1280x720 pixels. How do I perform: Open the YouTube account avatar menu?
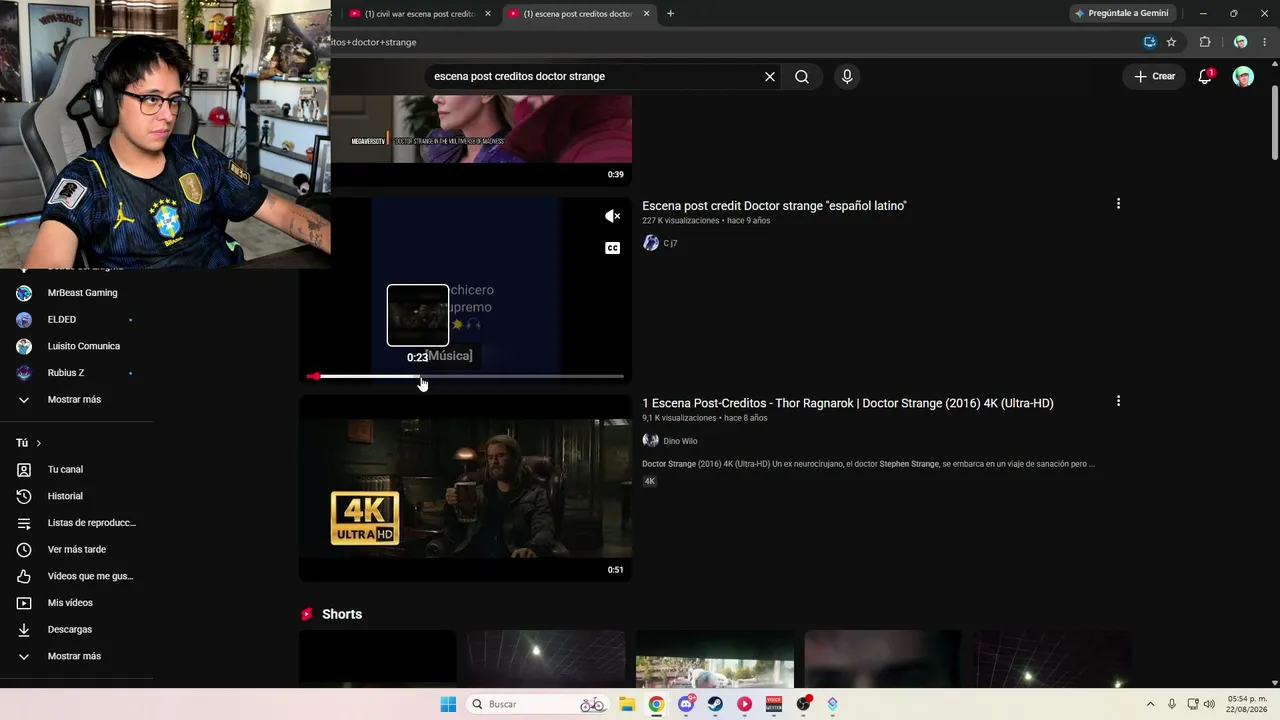(1243, 76)
